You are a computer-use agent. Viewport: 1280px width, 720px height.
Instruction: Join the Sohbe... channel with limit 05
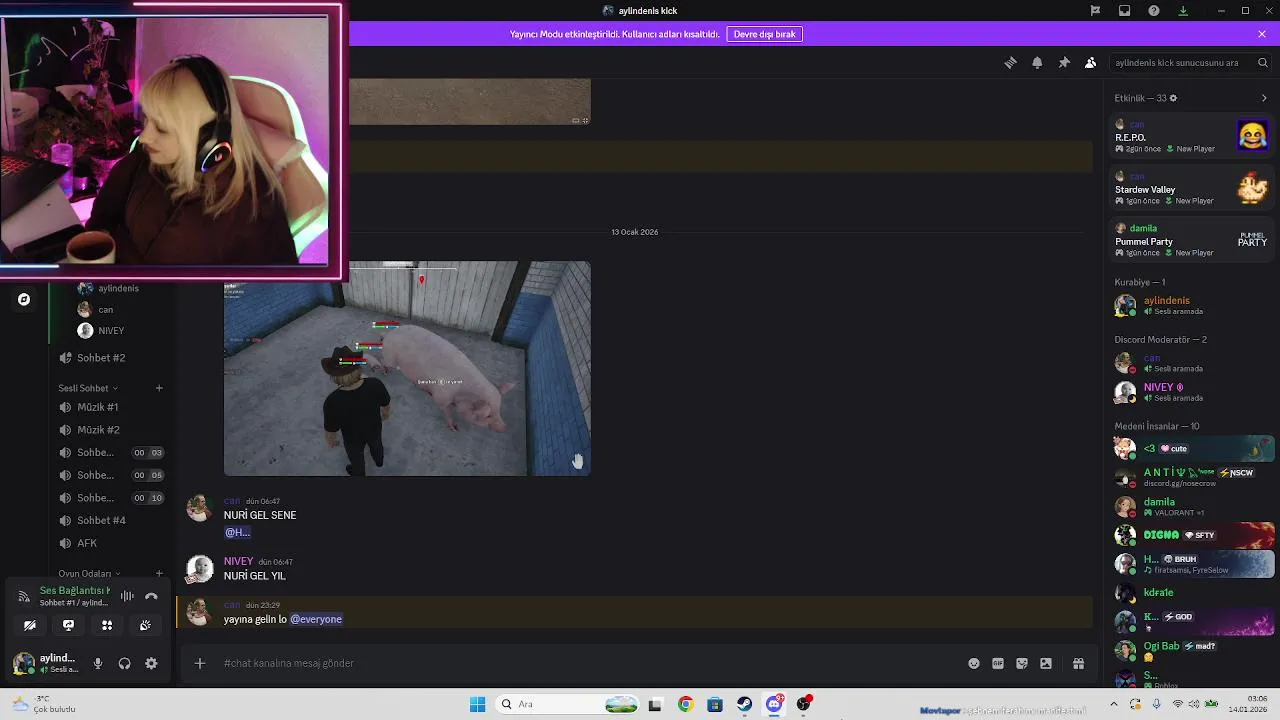(x=108, y=475)
